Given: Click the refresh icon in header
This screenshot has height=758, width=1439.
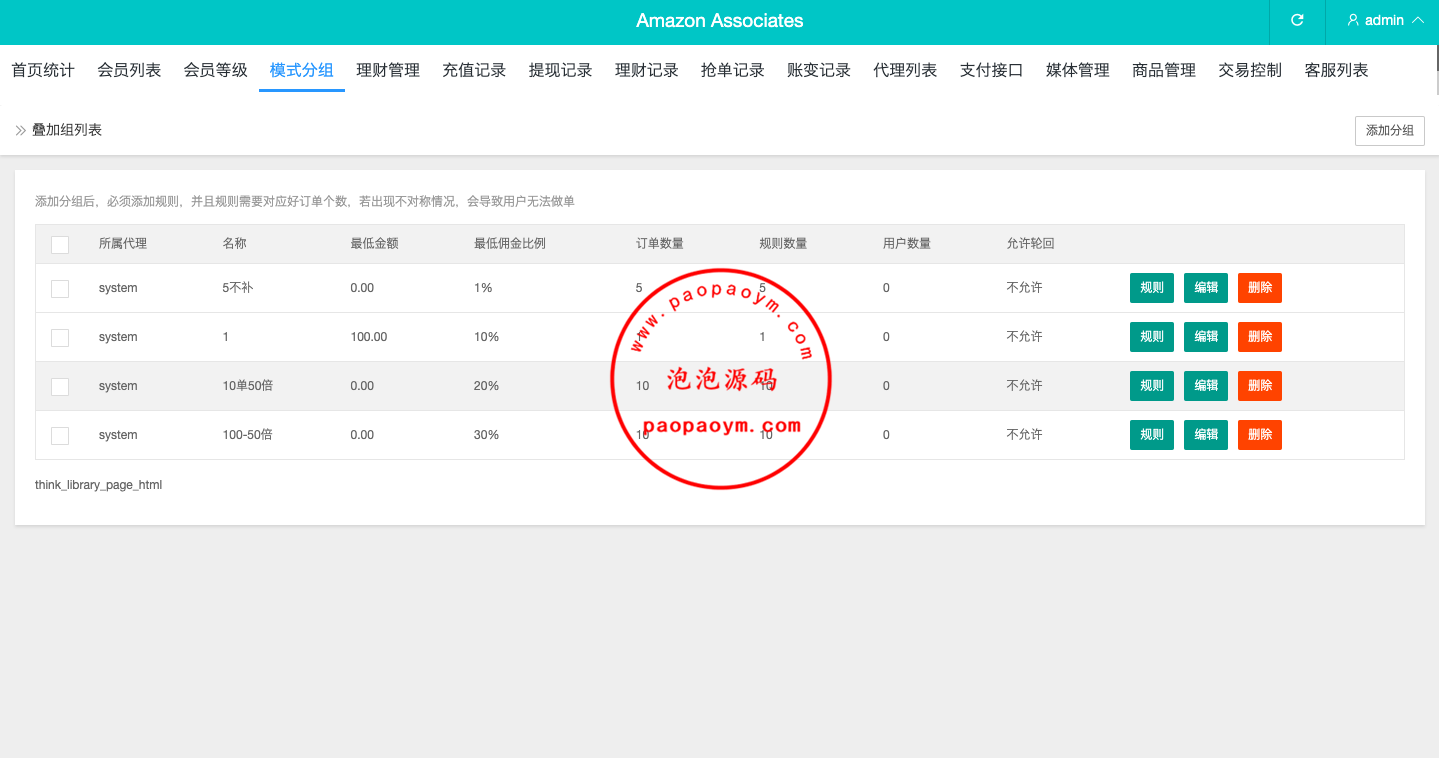Looking at the screenshot, I should pyautogui.click(x=1297, y=20).
